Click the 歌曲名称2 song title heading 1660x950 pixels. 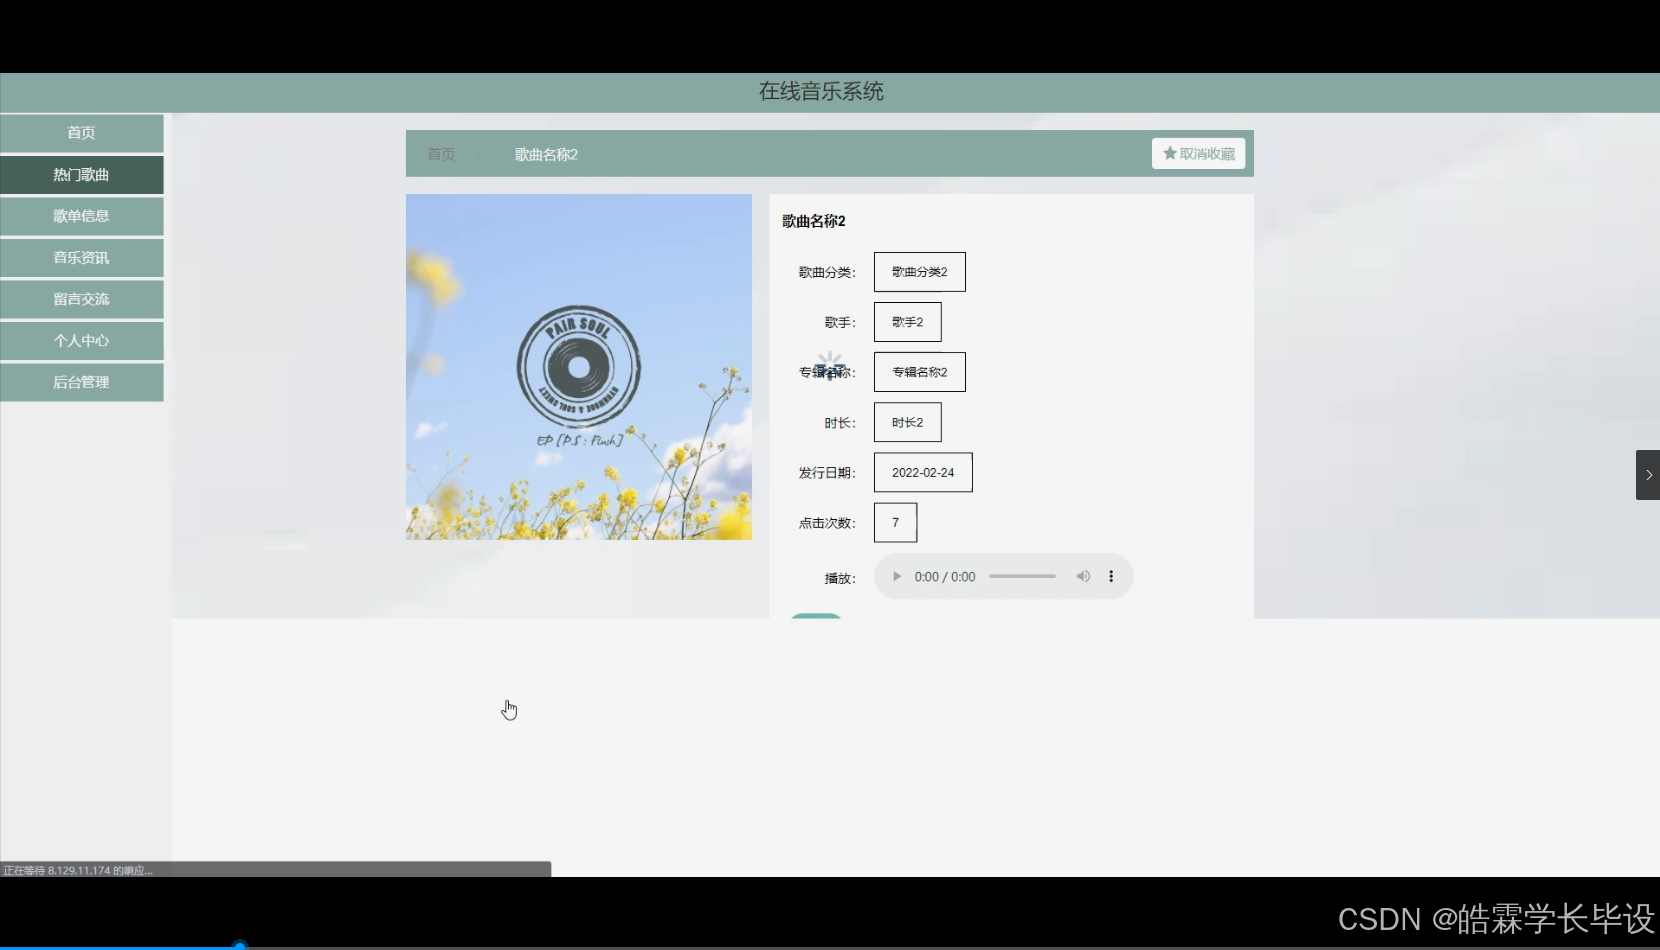point(814,221)
